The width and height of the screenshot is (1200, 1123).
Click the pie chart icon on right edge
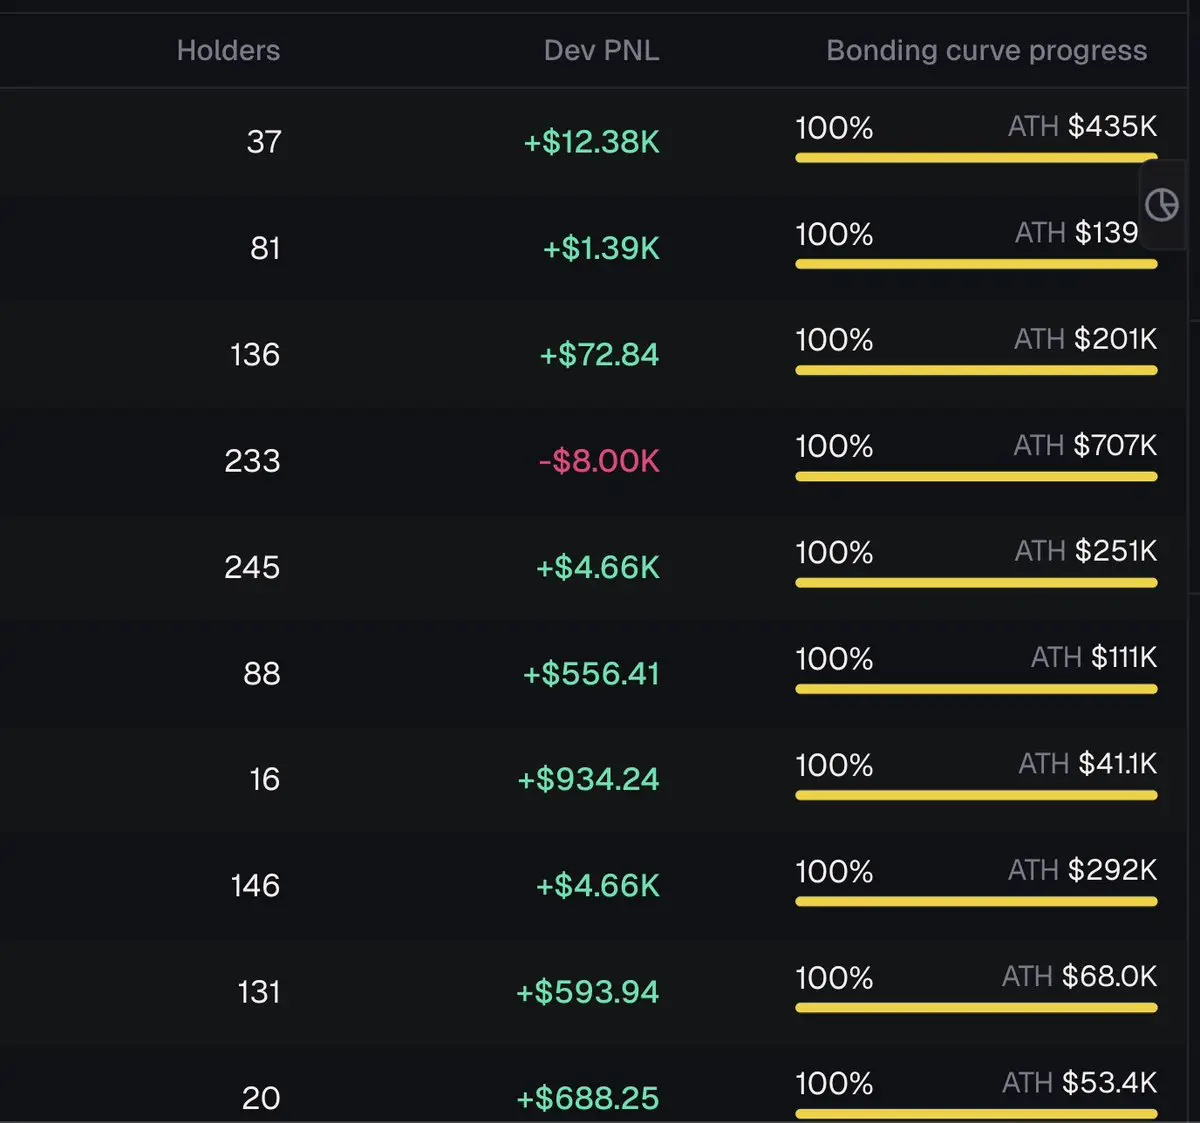[x=1161, y=205]
